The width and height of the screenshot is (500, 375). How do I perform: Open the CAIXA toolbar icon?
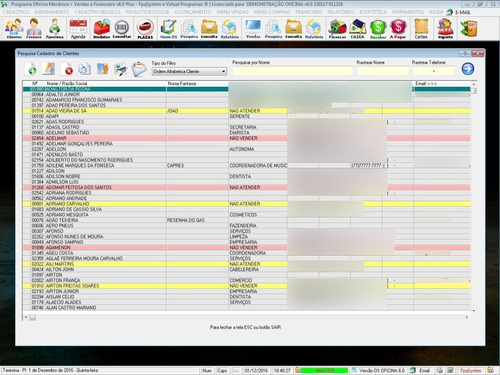358,29
